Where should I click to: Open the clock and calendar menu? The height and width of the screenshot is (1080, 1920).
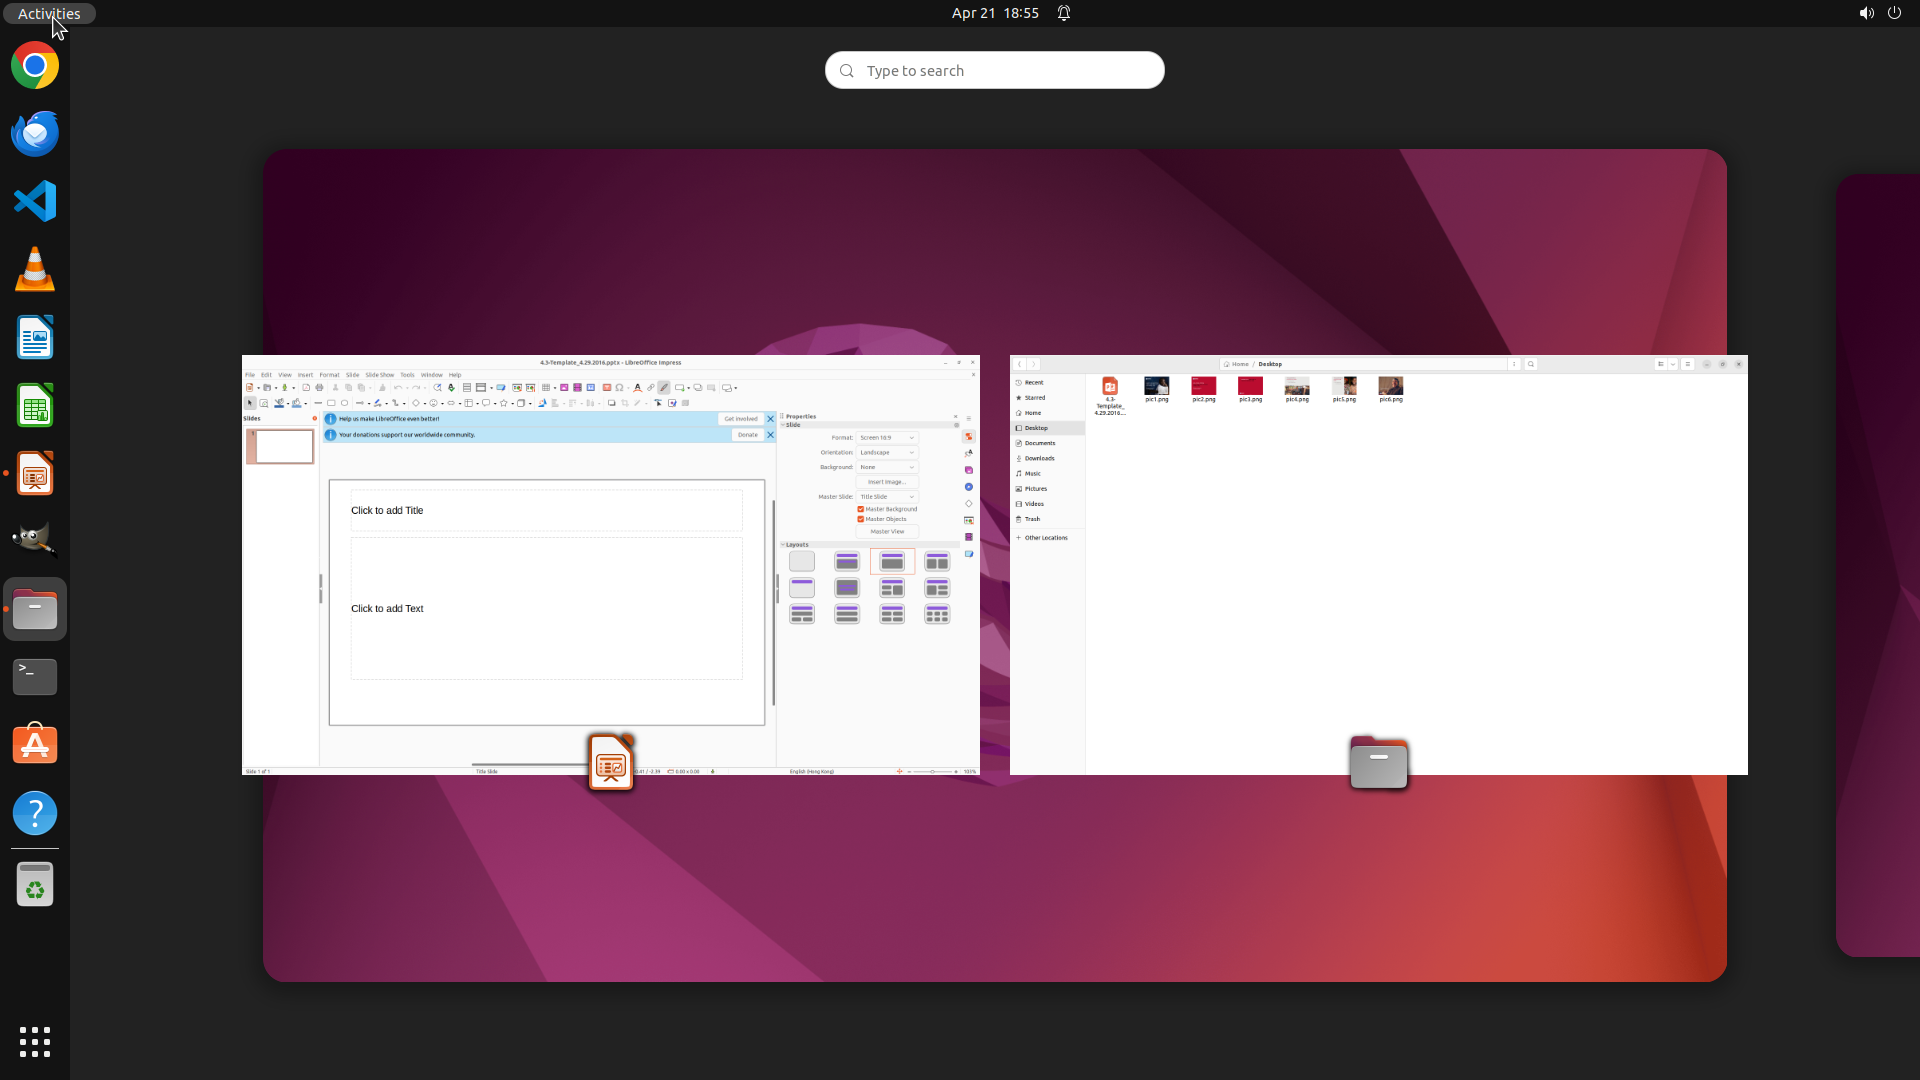click(x=994, y=13)
